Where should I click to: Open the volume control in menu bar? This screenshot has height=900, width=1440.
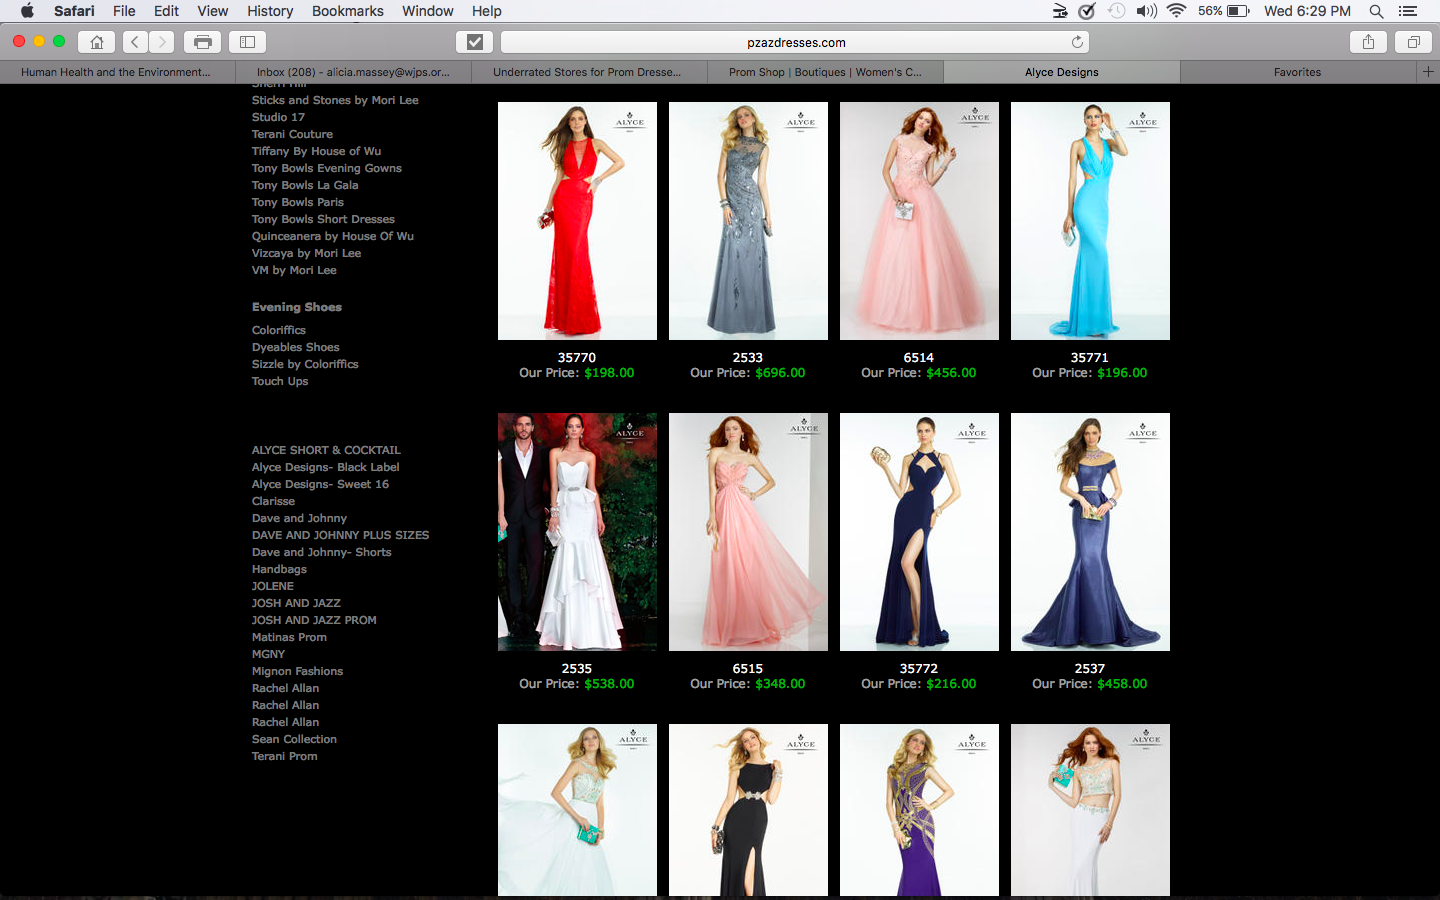1146,11
